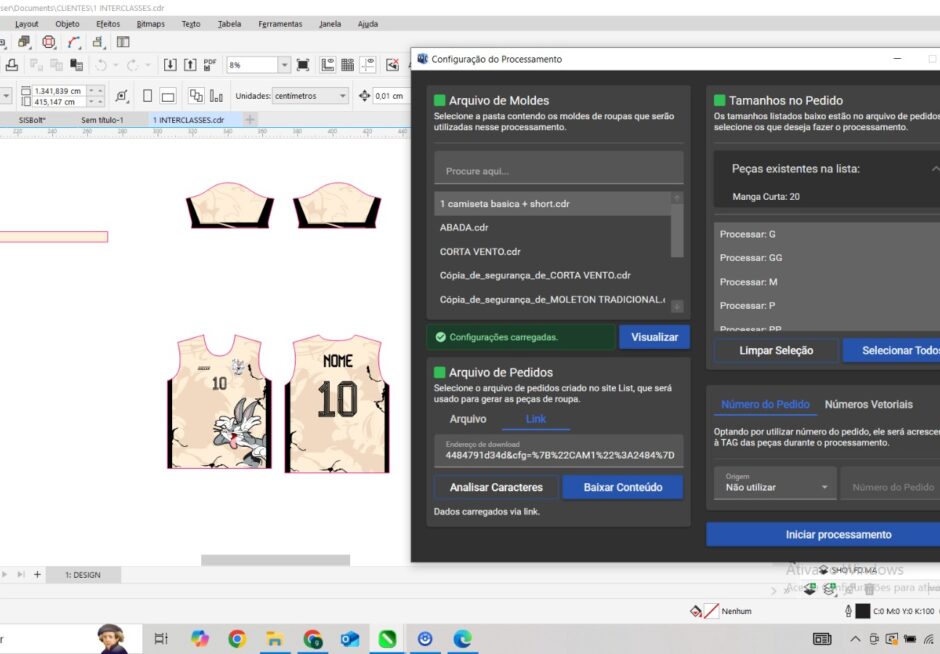Click the bitmap icon with red X
Viewport: 940px width, 654px height.
[x=393, y=65]
